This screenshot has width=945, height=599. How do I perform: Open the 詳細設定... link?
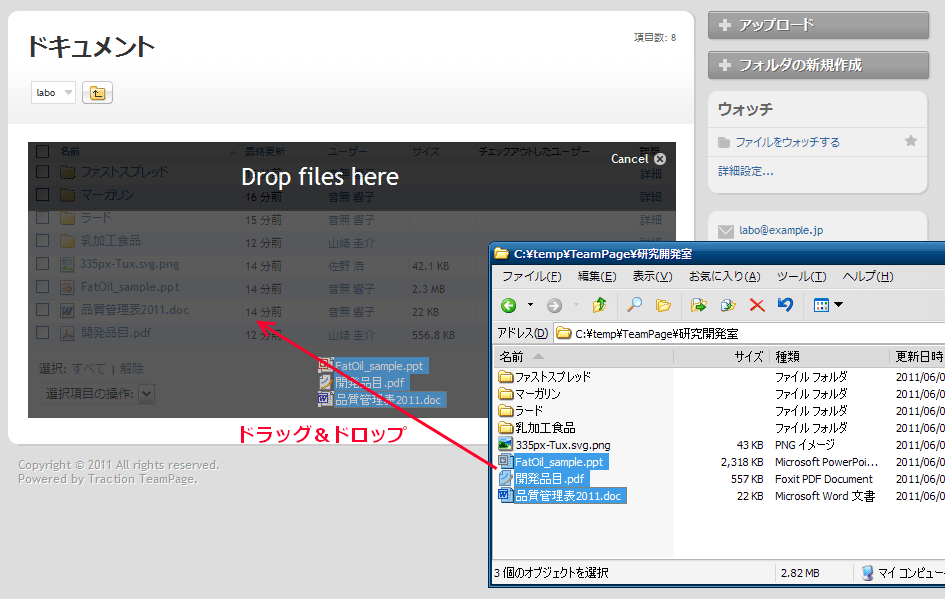coord(746,171)
